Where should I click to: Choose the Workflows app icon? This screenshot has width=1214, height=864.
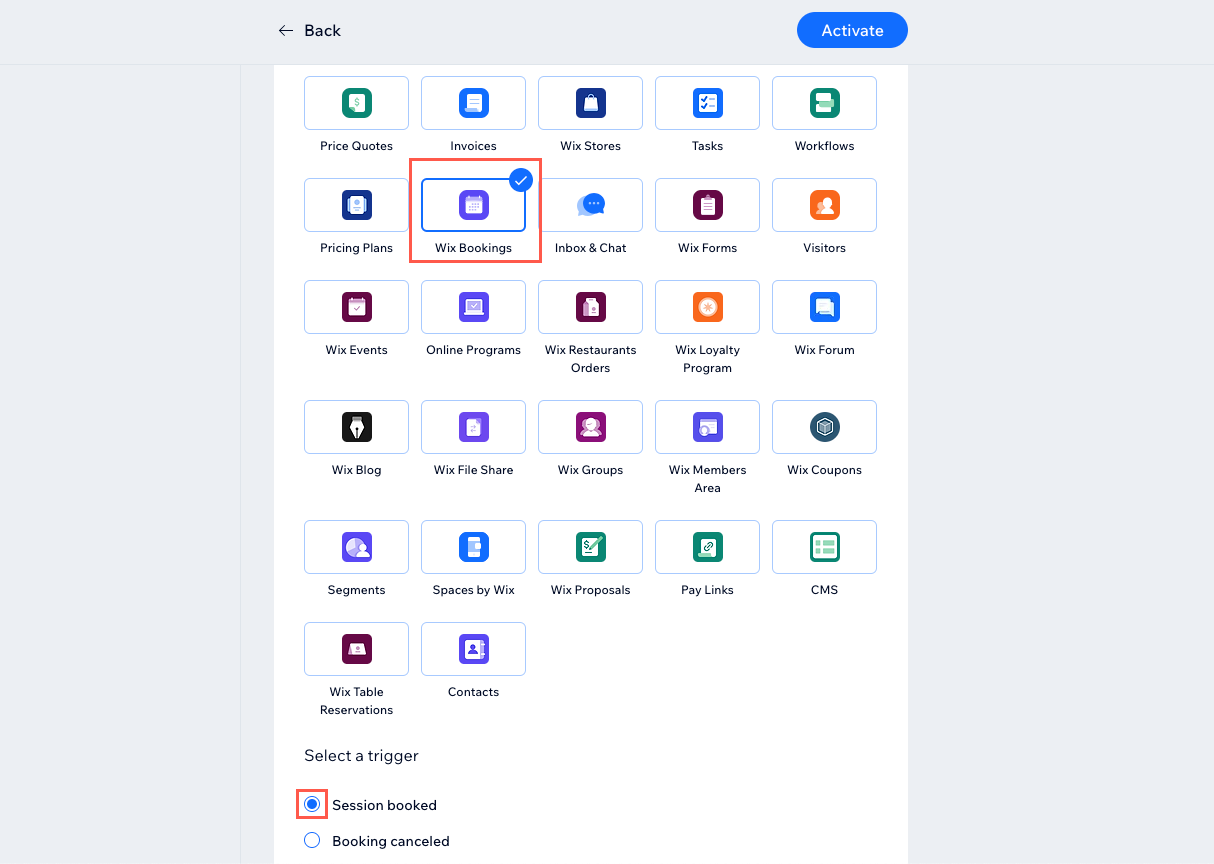tap(824, 102)
